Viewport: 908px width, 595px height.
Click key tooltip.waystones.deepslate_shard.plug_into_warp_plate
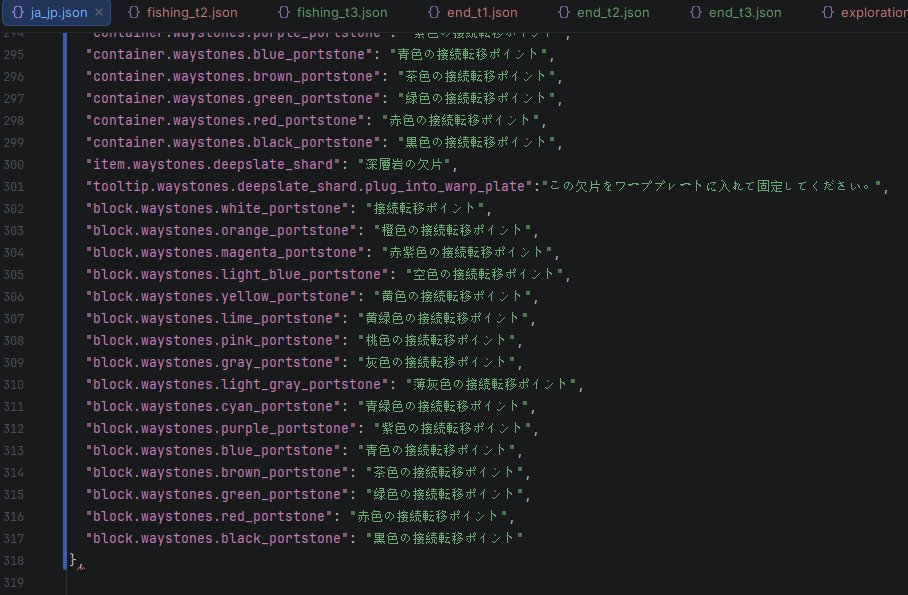click(309, 187)
